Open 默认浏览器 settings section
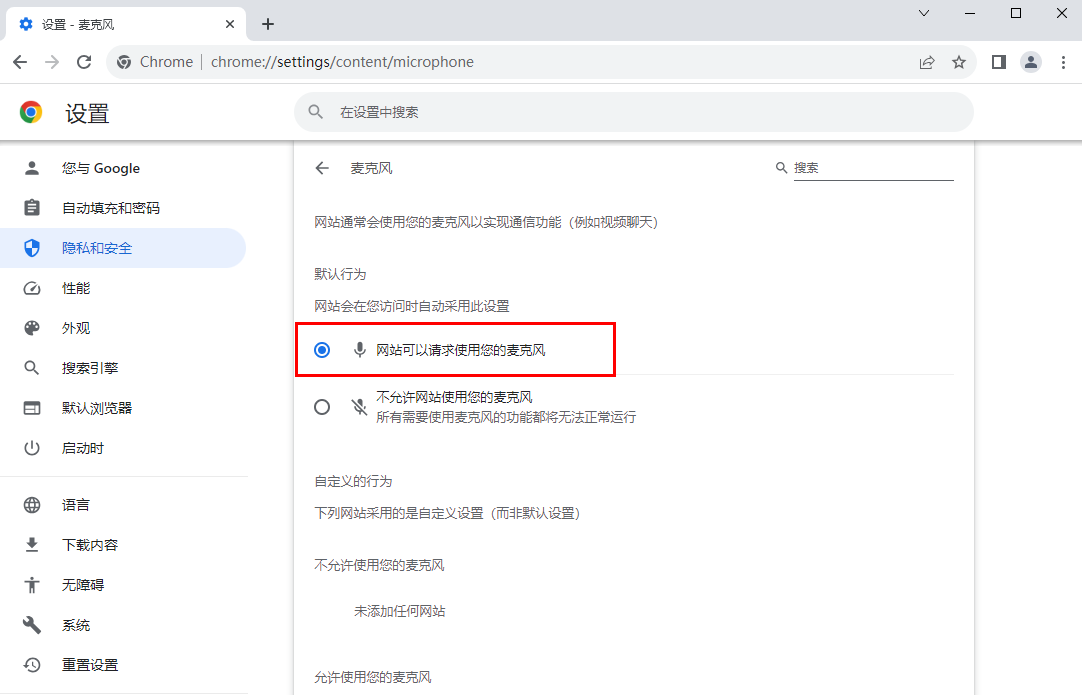Viewport: 1082px width, 695px height. tap(123, 408)
